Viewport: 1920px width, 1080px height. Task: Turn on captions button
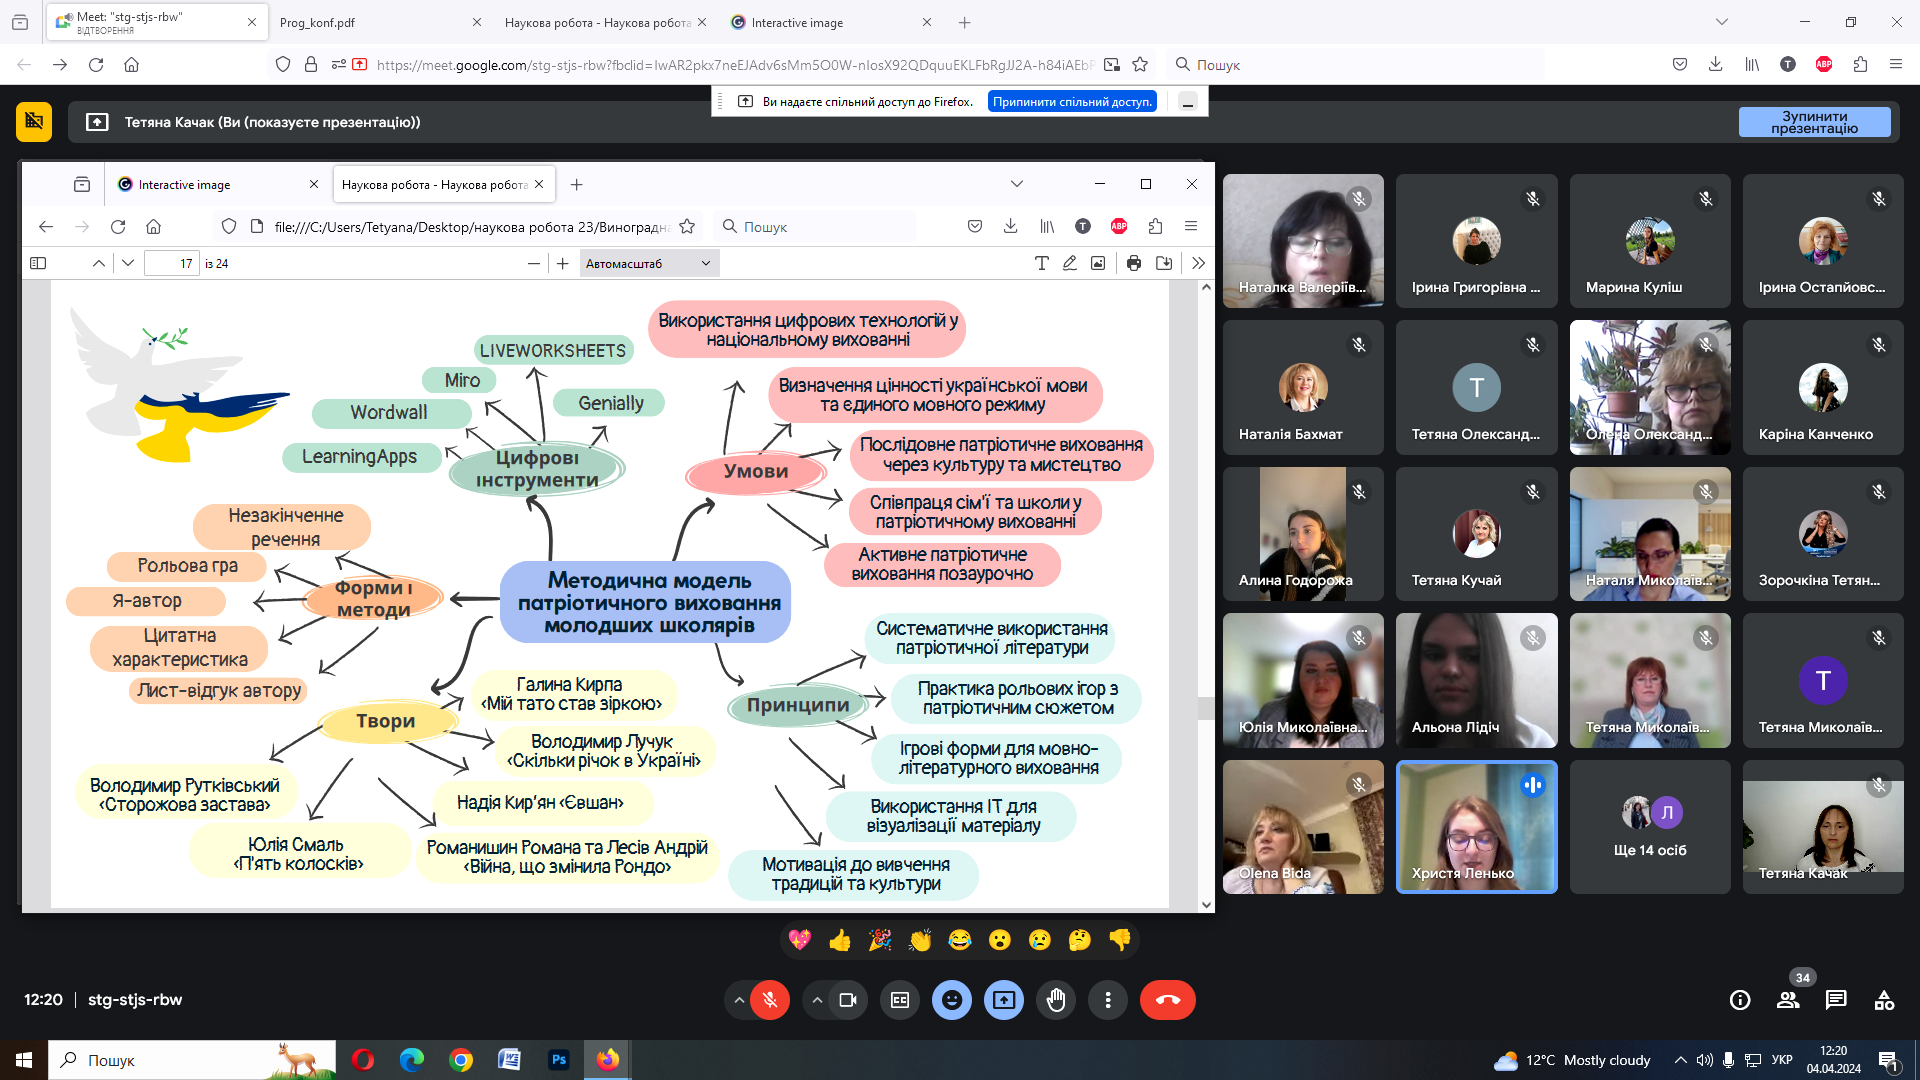coord(900,1000)
